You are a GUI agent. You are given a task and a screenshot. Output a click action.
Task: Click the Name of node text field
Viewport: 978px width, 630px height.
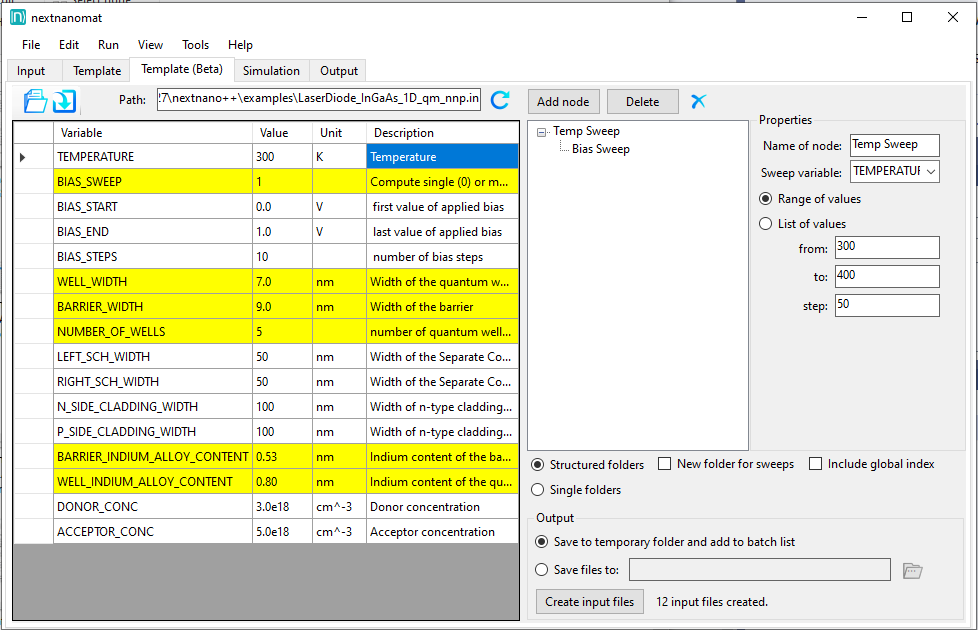tap(894, 146)
